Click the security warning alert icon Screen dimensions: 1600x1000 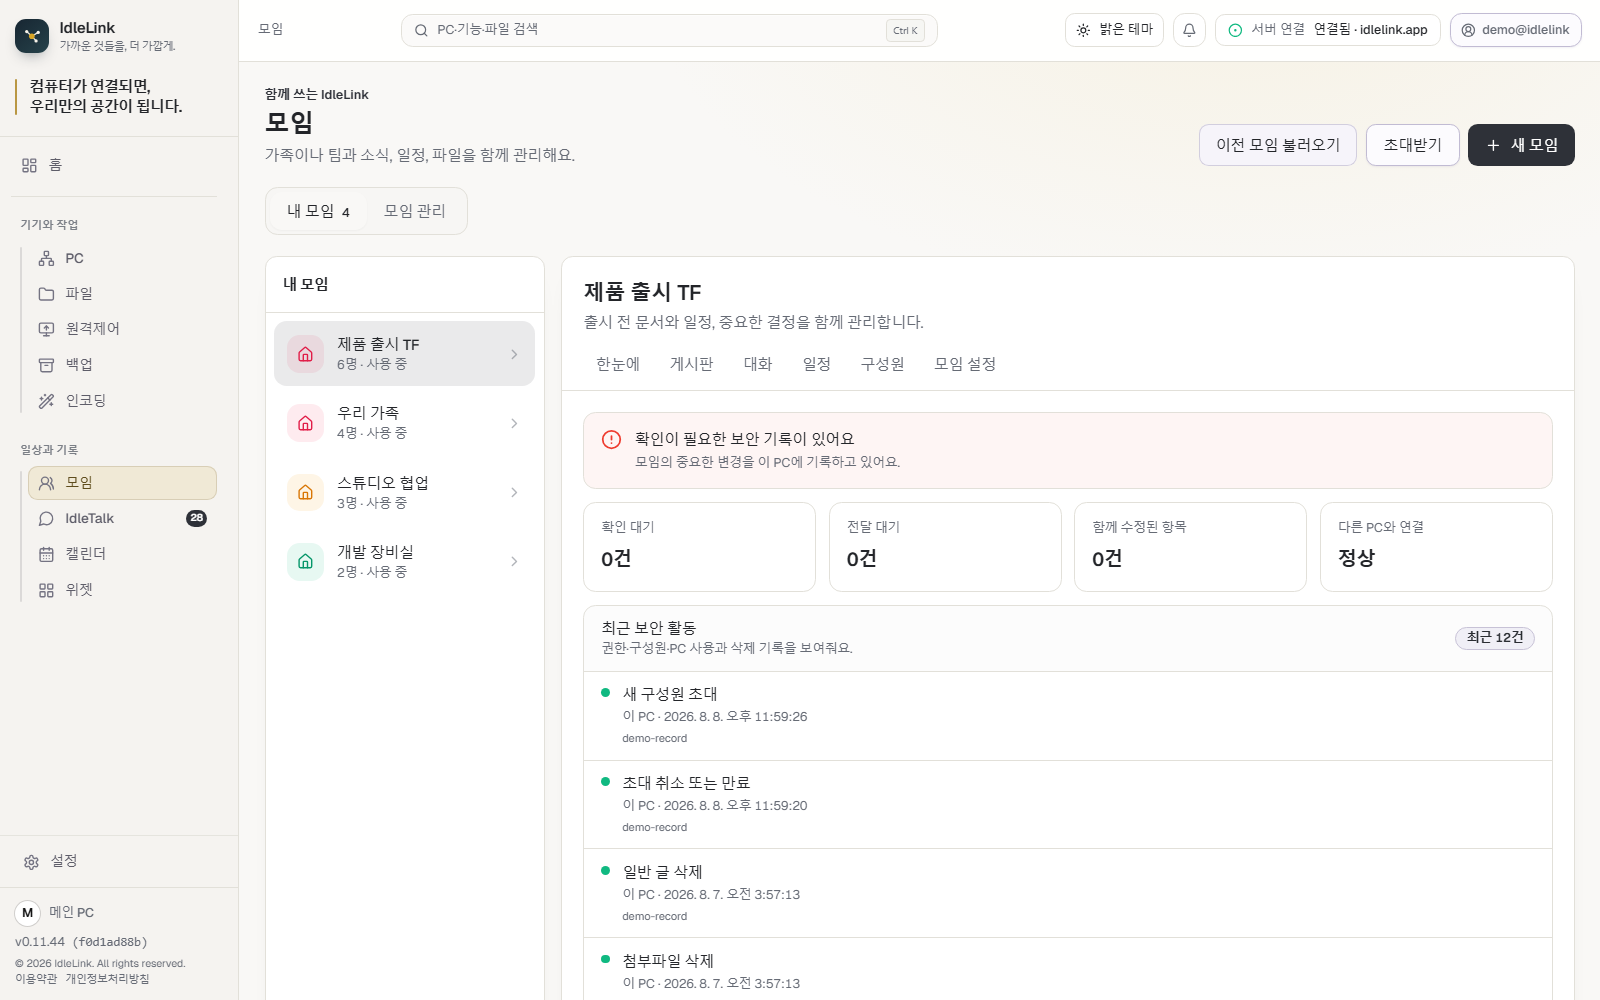click(611, 440)
